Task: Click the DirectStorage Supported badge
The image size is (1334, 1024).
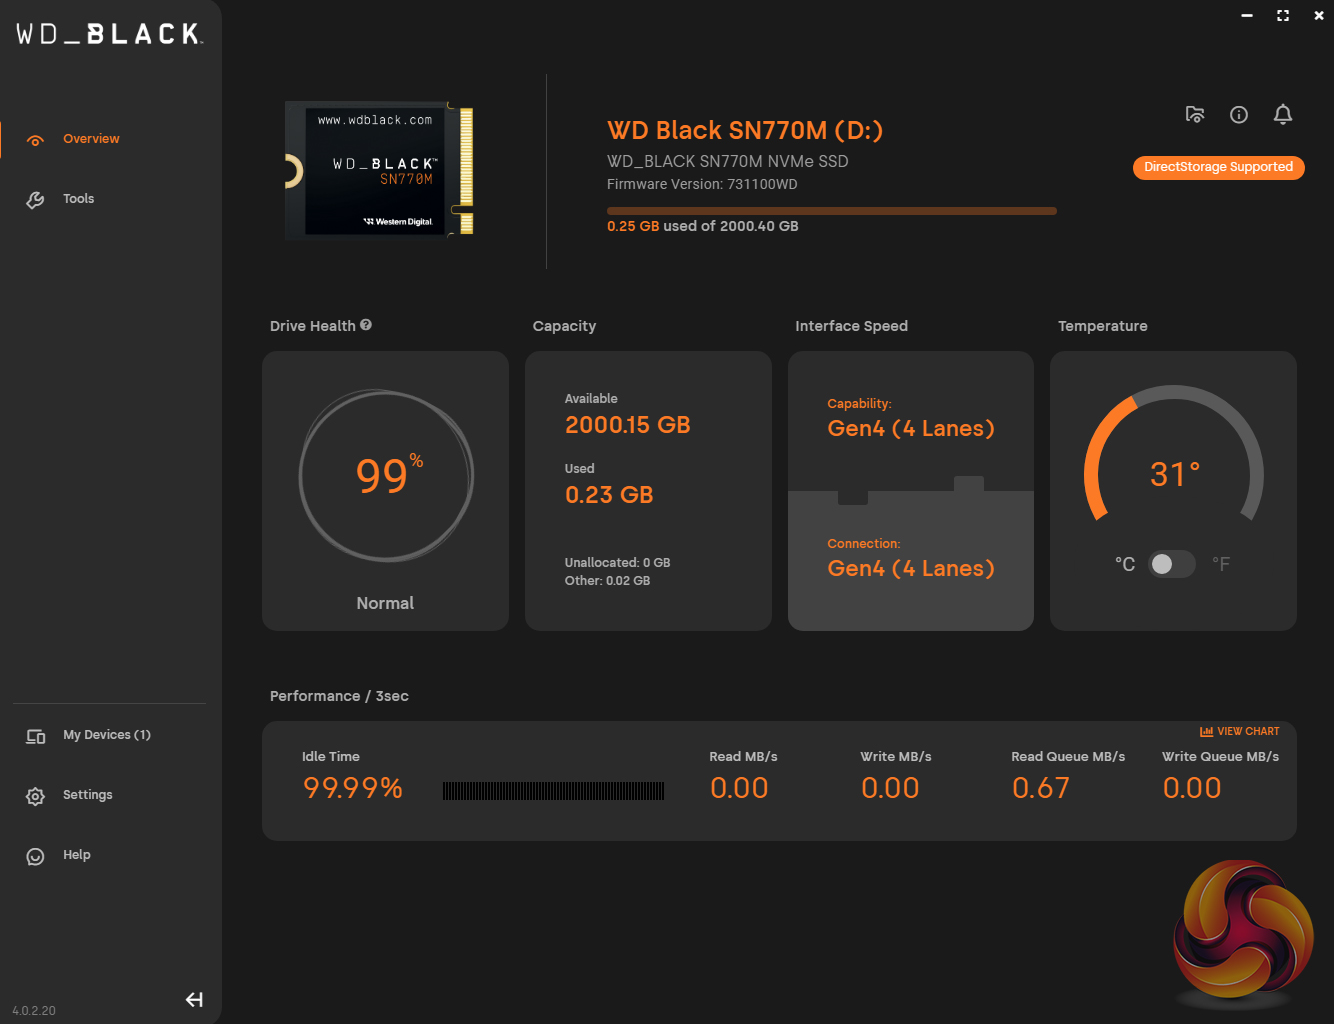Action: point(1218,167)
